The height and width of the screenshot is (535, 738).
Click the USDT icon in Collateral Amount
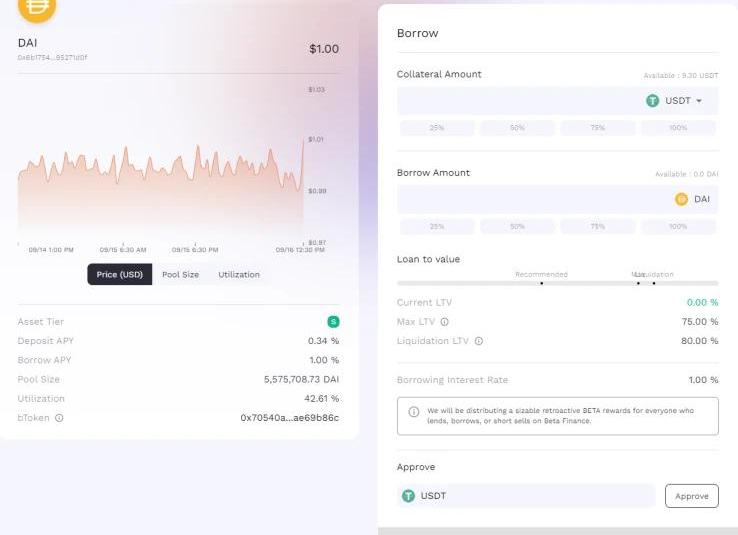tap(652, 101)
